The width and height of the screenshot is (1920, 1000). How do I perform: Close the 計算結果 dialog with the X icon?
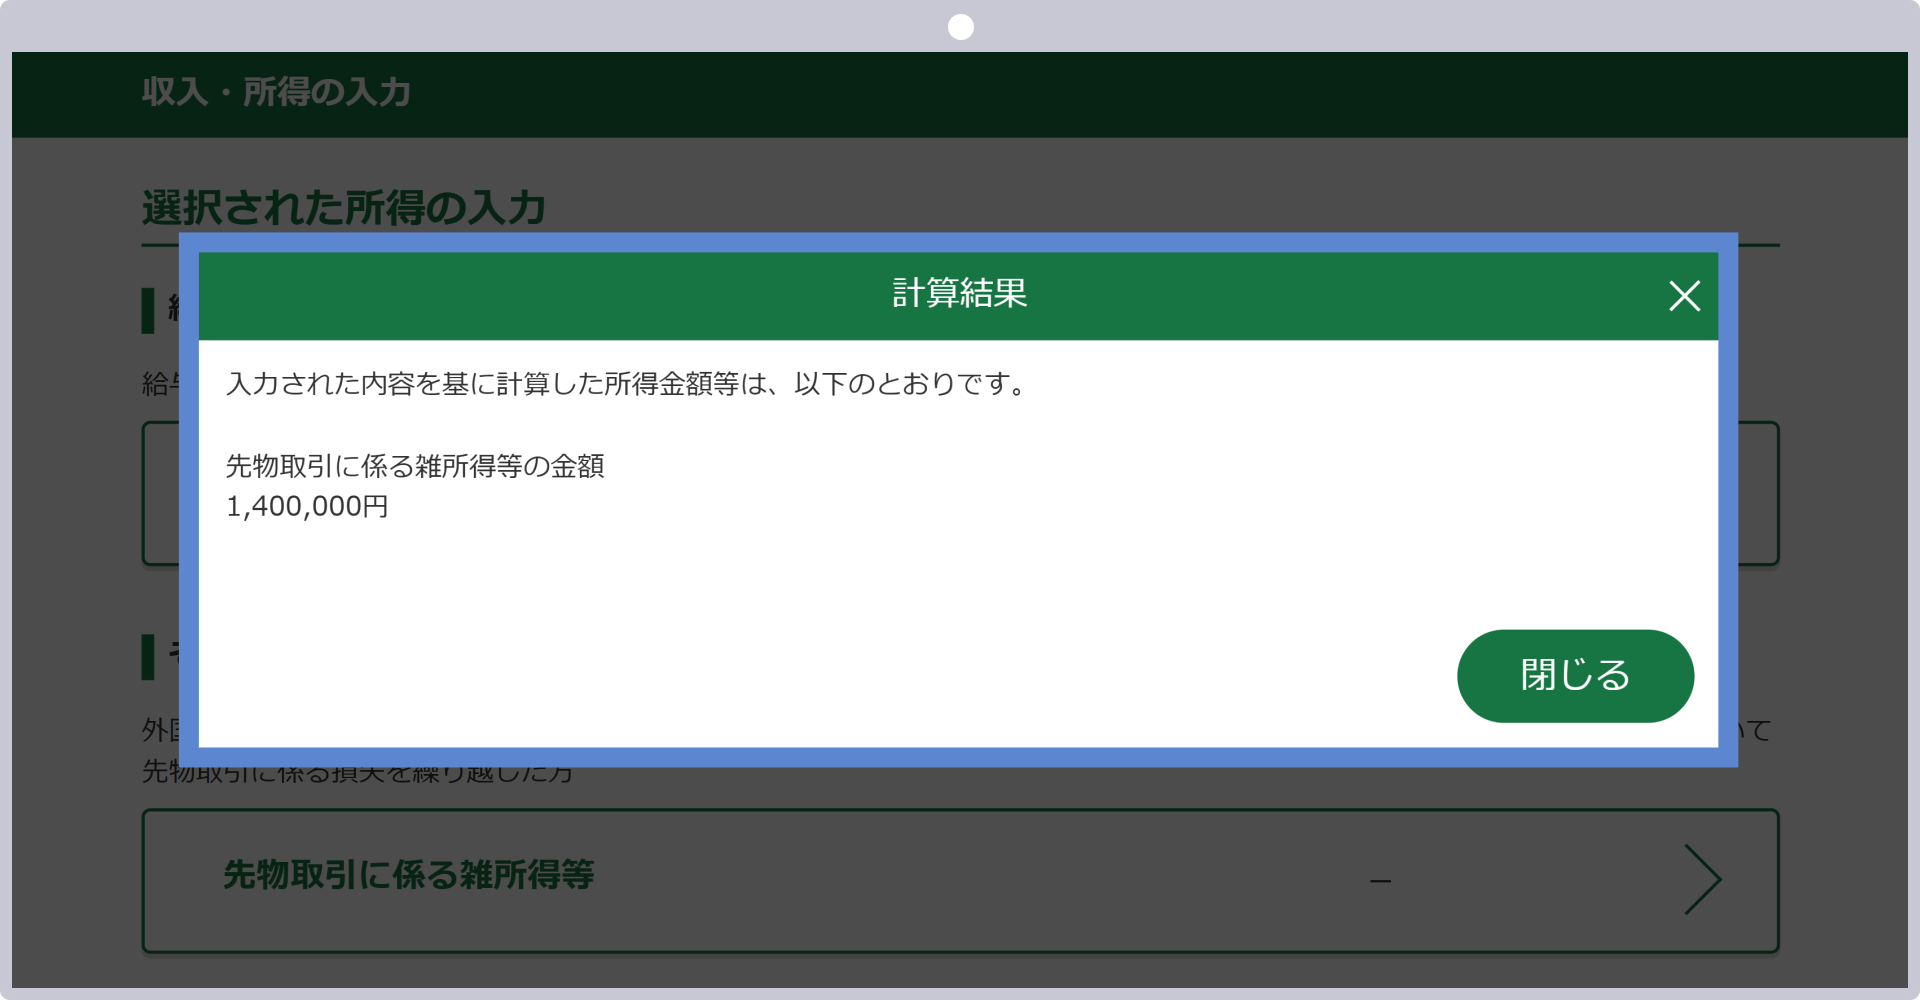click(1684, 296)
